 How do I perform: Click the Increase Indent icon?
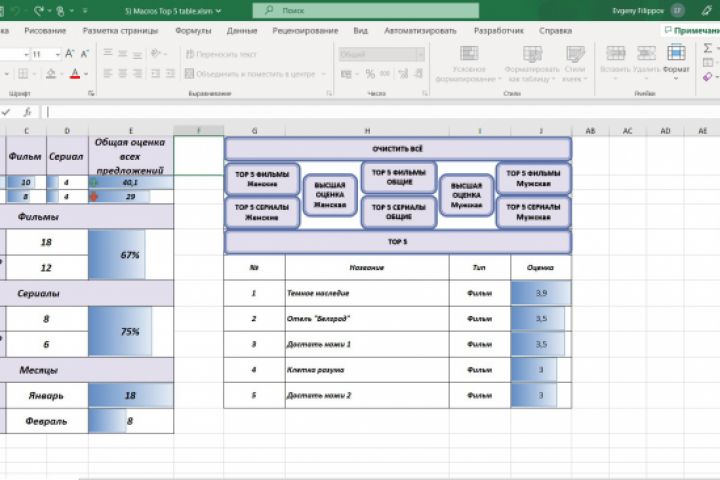click(170, 73)
